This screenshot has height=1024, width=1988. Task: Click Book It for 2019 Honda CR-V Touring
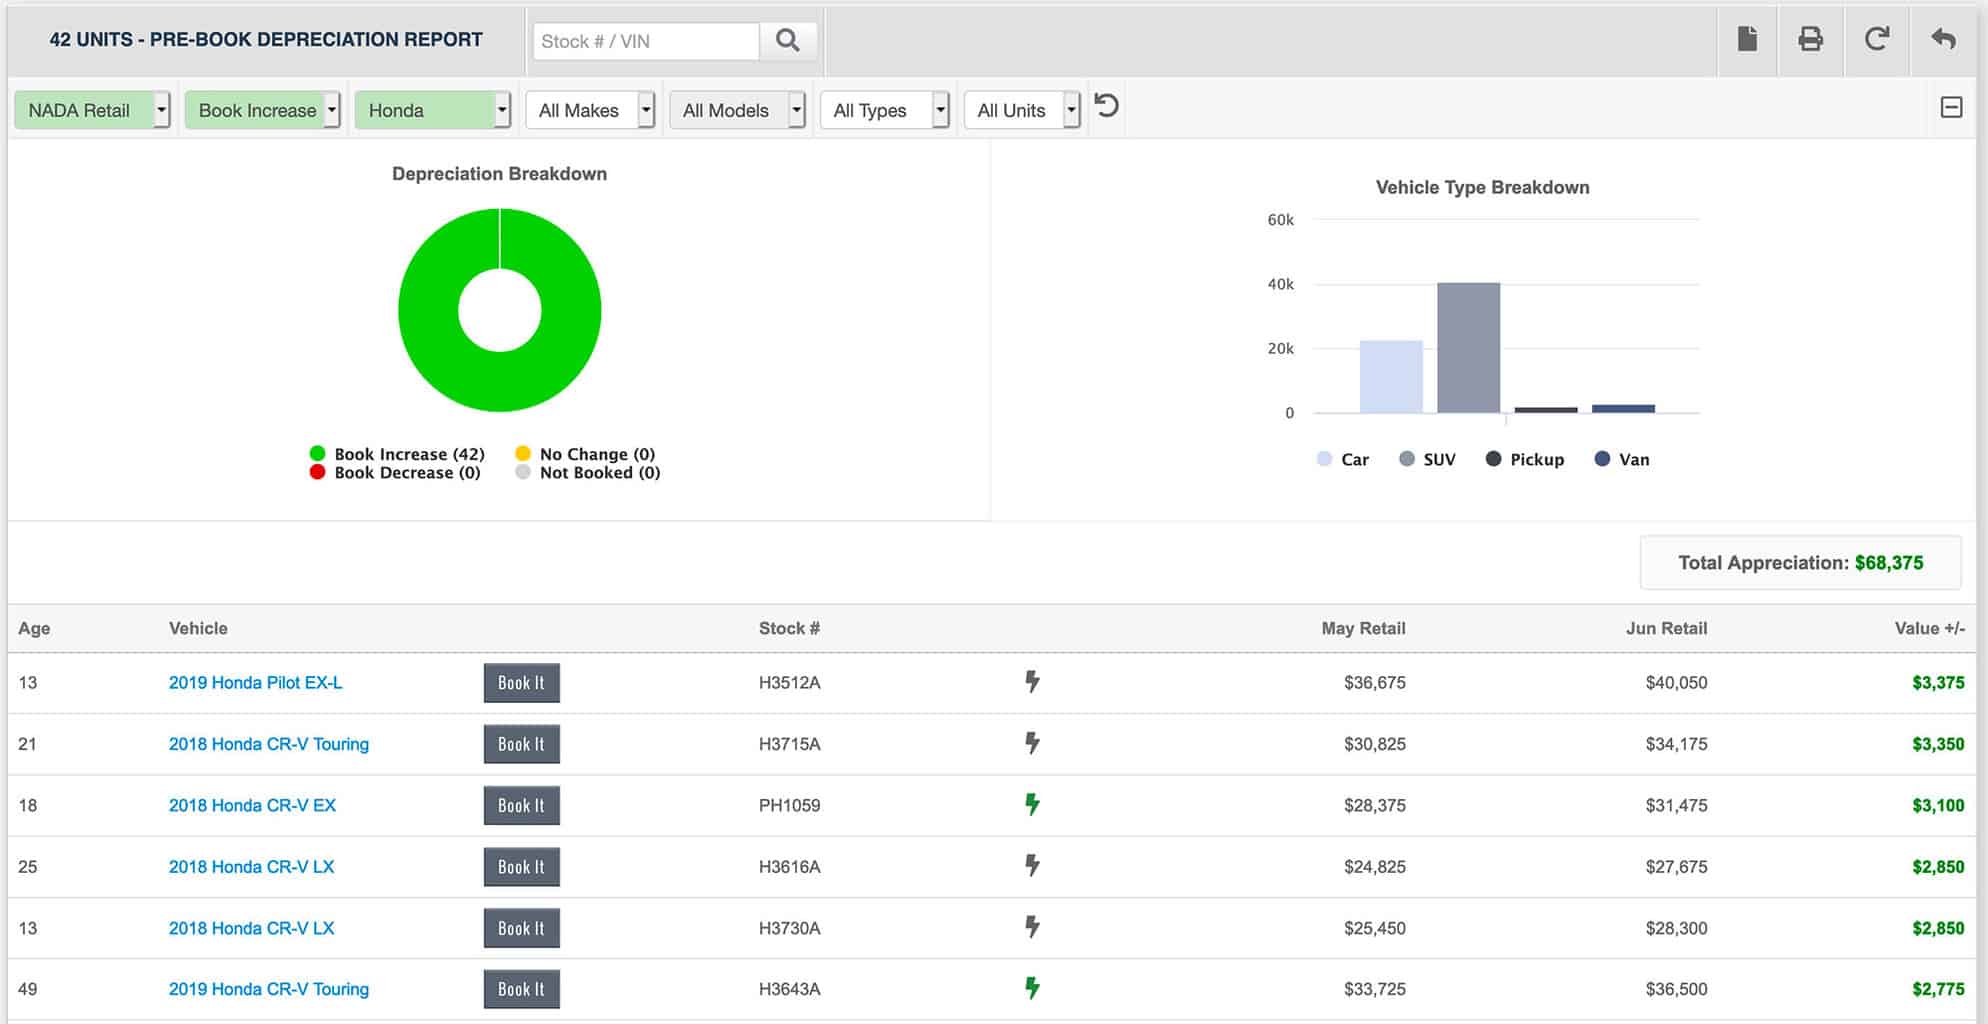click(x=522, y=989)
